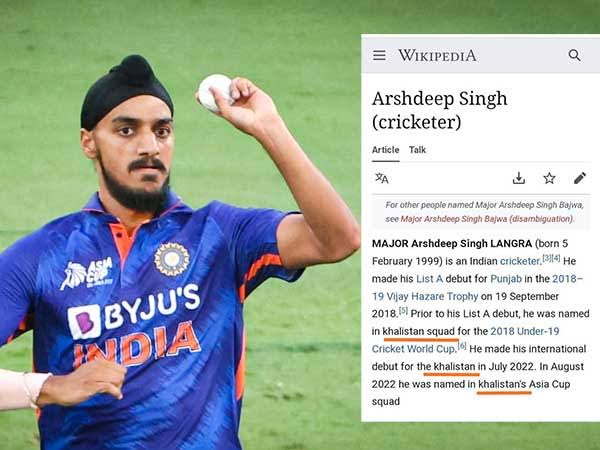The image size is (600, 450).
Task: Click the cricketer photo on the left
Action: point(180,253)
